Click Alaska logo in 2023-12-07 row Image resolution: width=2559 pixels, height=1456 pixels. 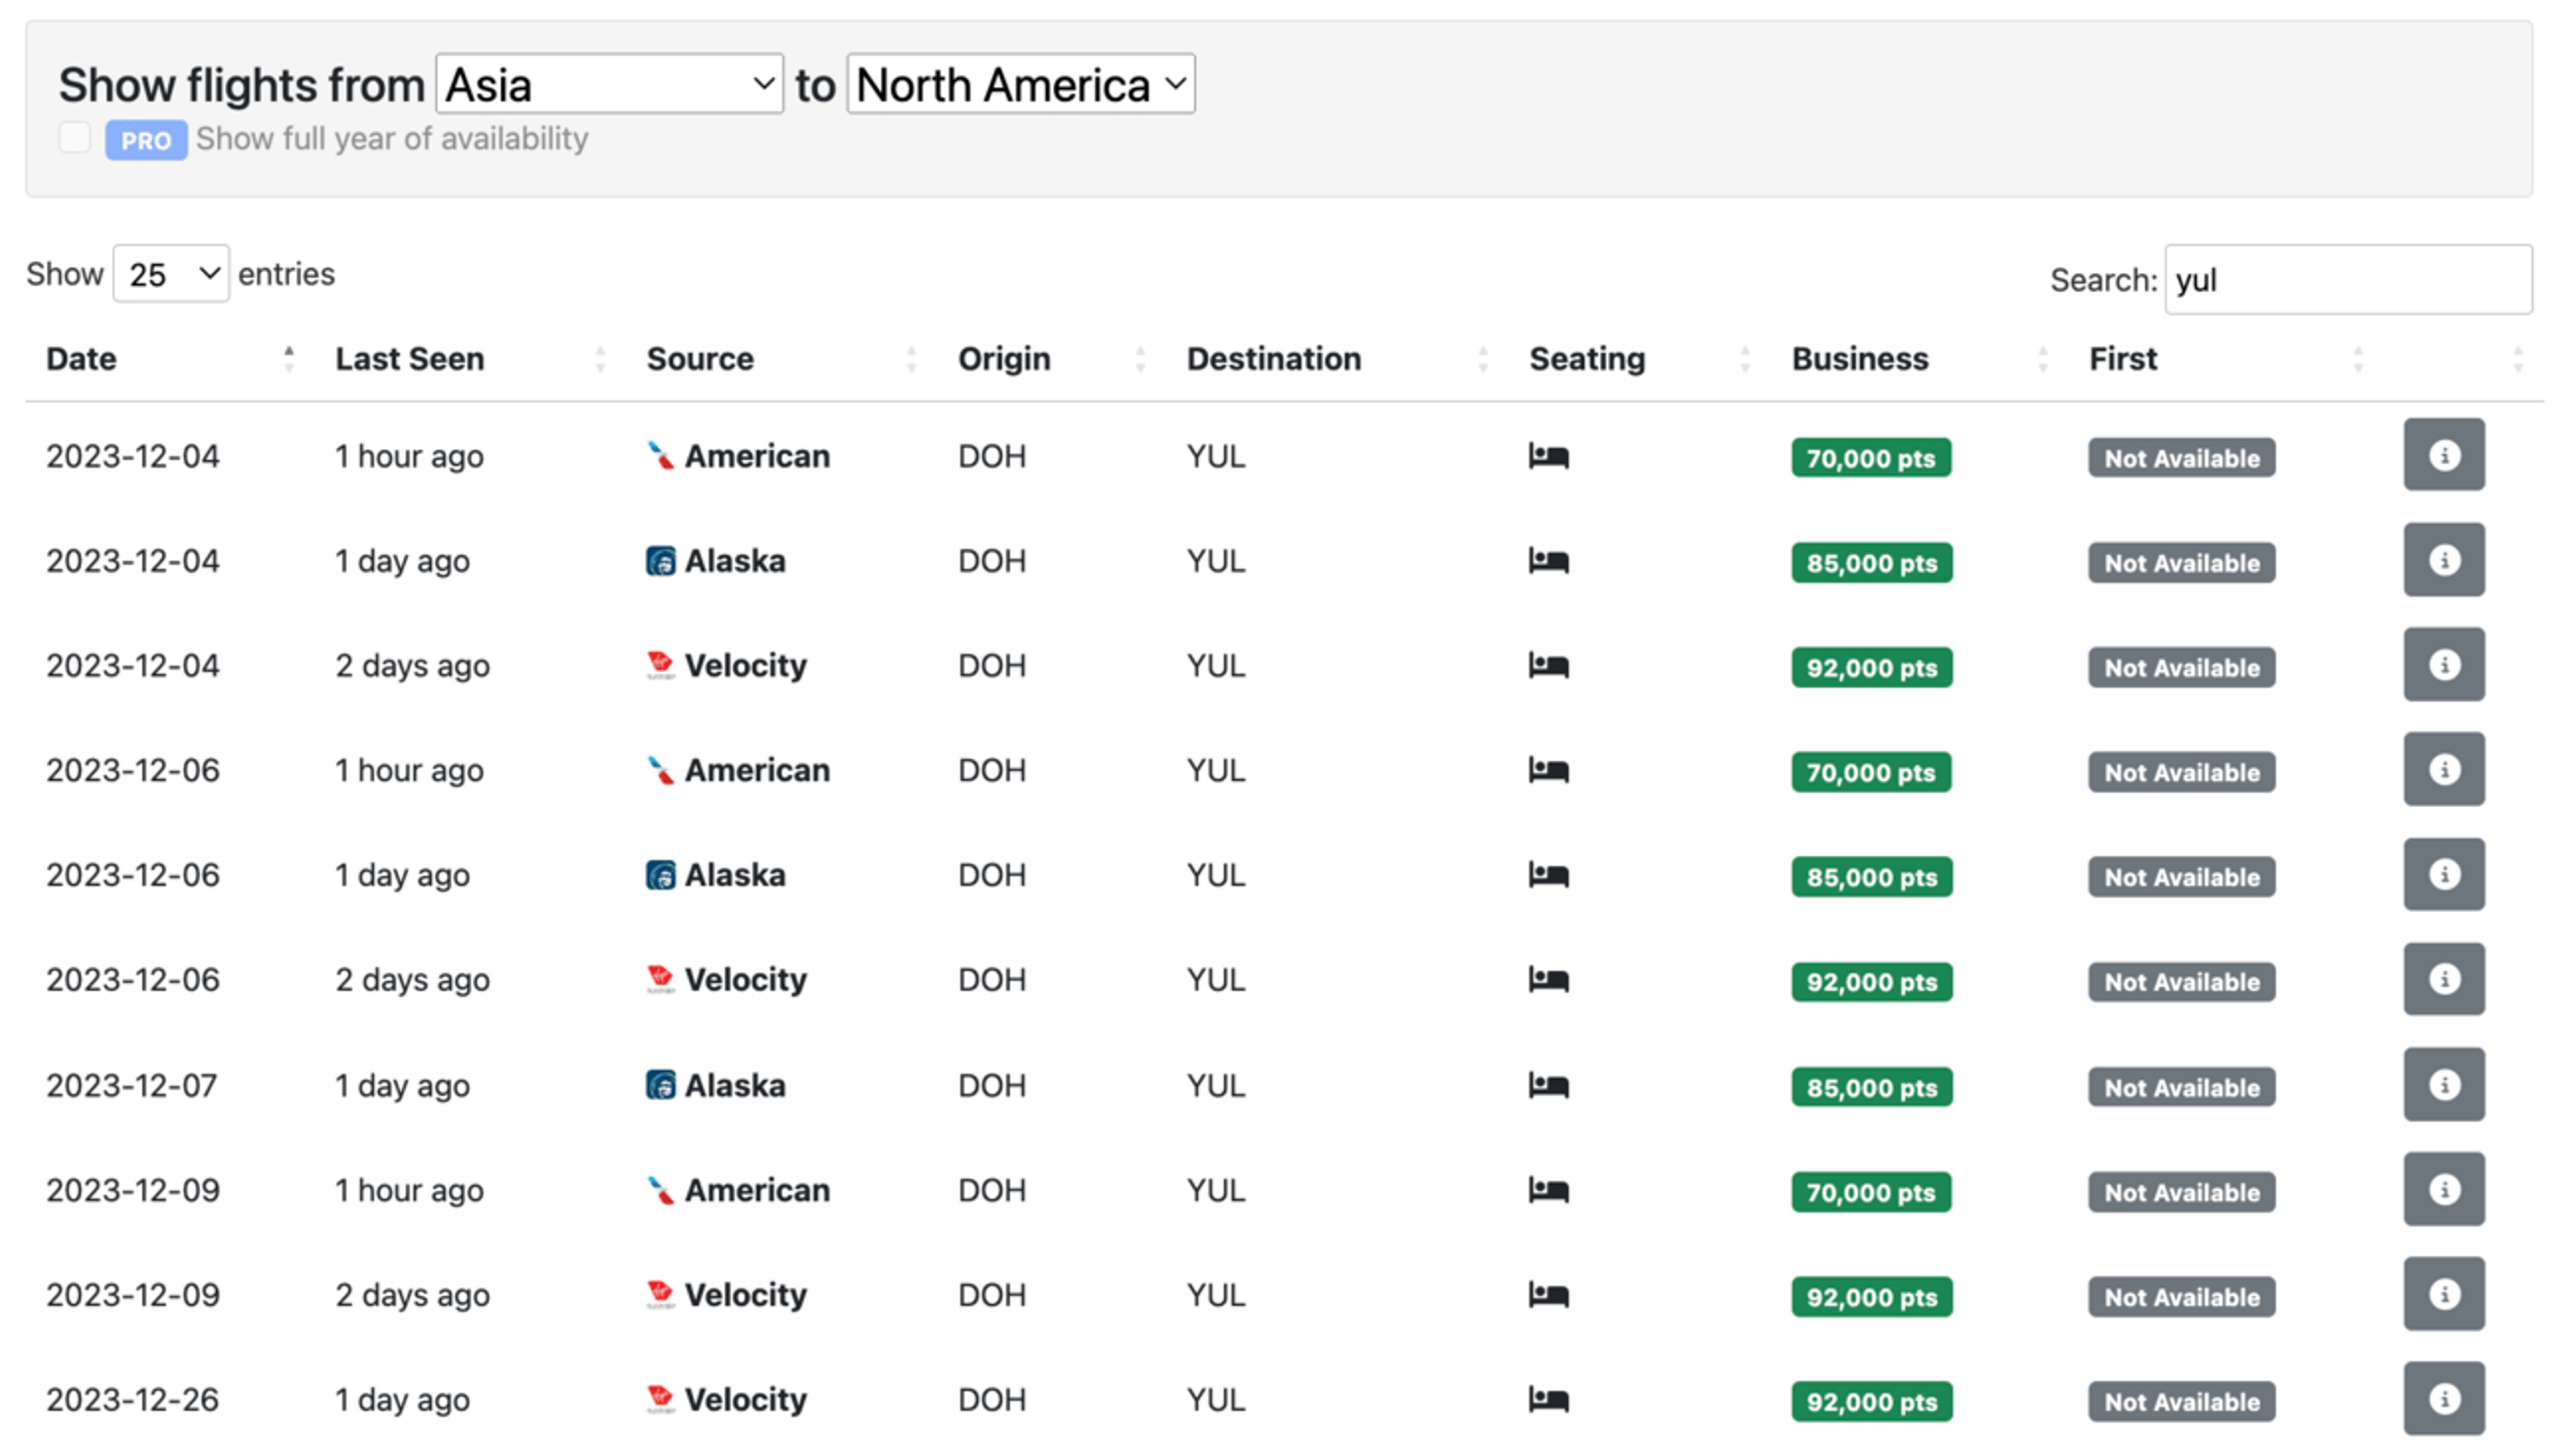click(660, 1085)
